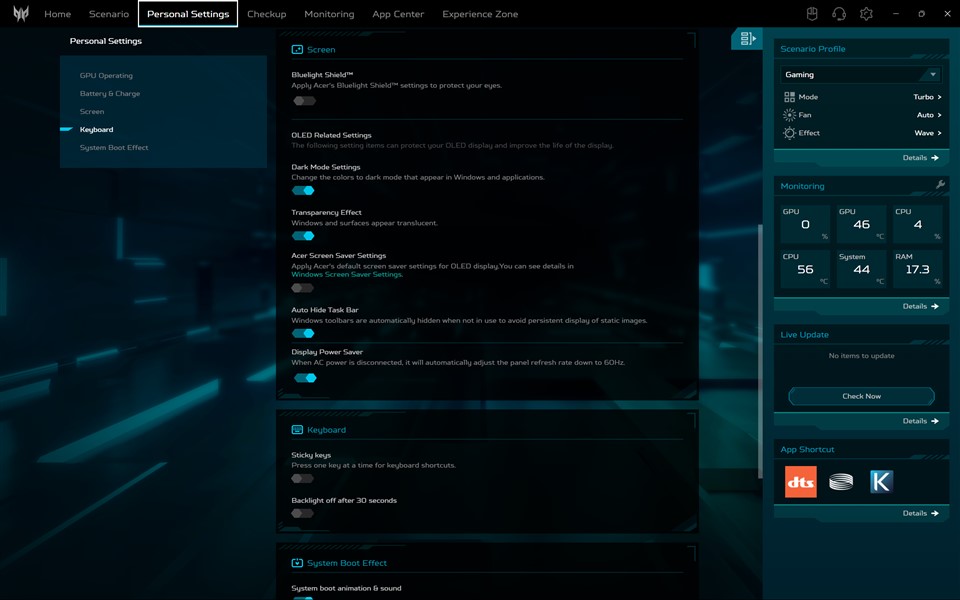The image size is (960, 600).
Task: Open the coil-shaped app shortcut
Action: pos(841,482)
